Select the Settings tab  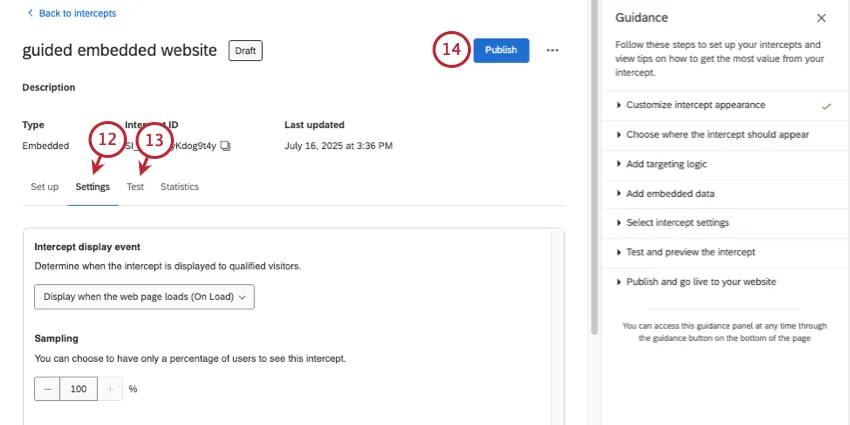tap(93, 187)
